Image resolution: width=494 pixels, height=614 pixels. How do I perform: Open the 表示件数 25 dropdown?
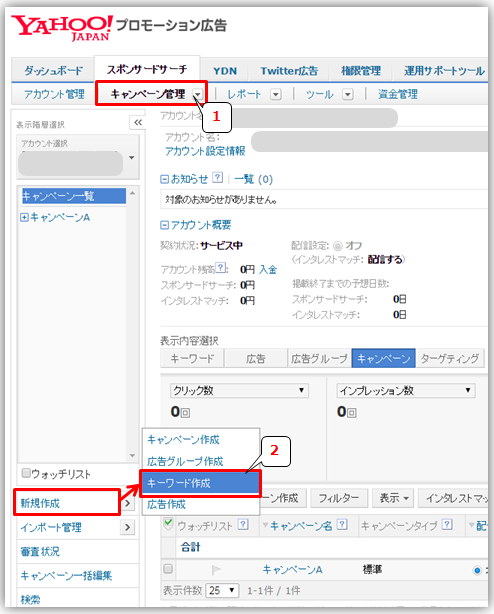click(x=222, y=590)
